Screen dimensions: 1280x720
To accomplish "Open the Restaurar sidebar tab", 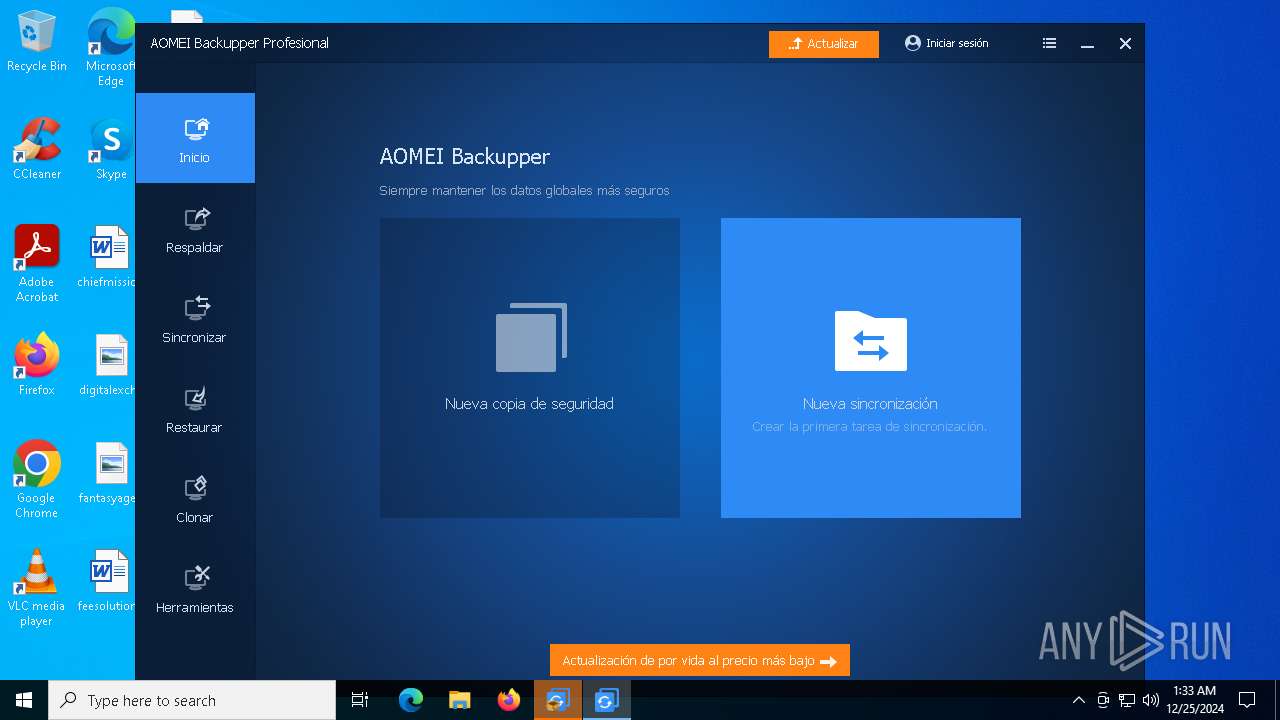I will (195, 409).
